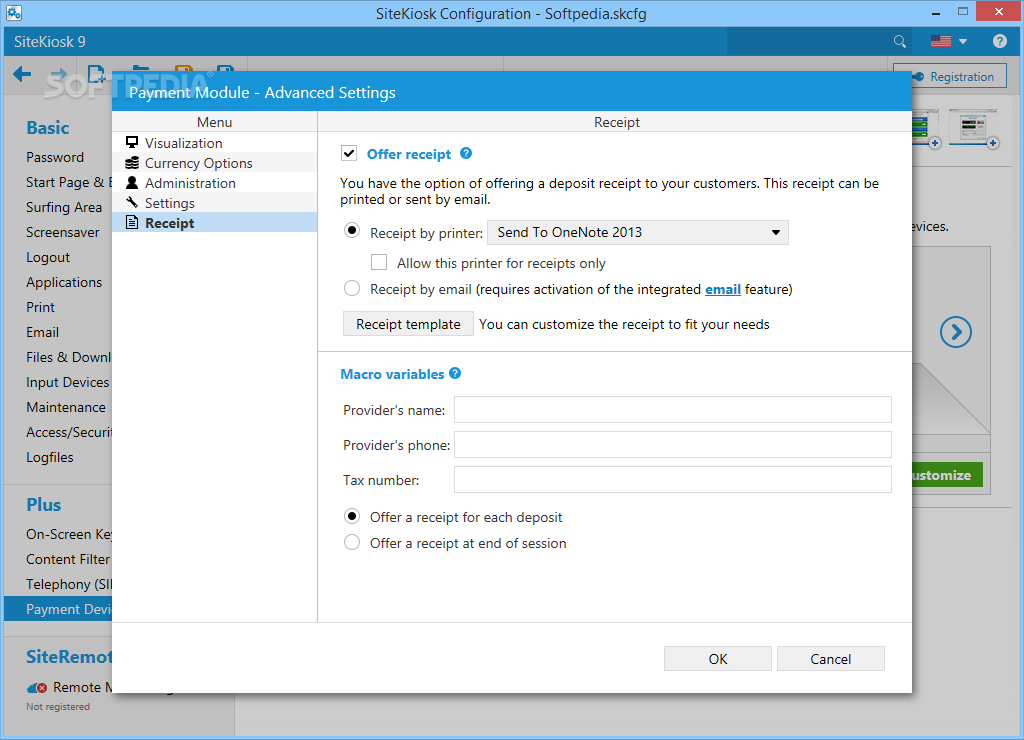Open Start Page & Browser in the sidebar

pos(69,182)
